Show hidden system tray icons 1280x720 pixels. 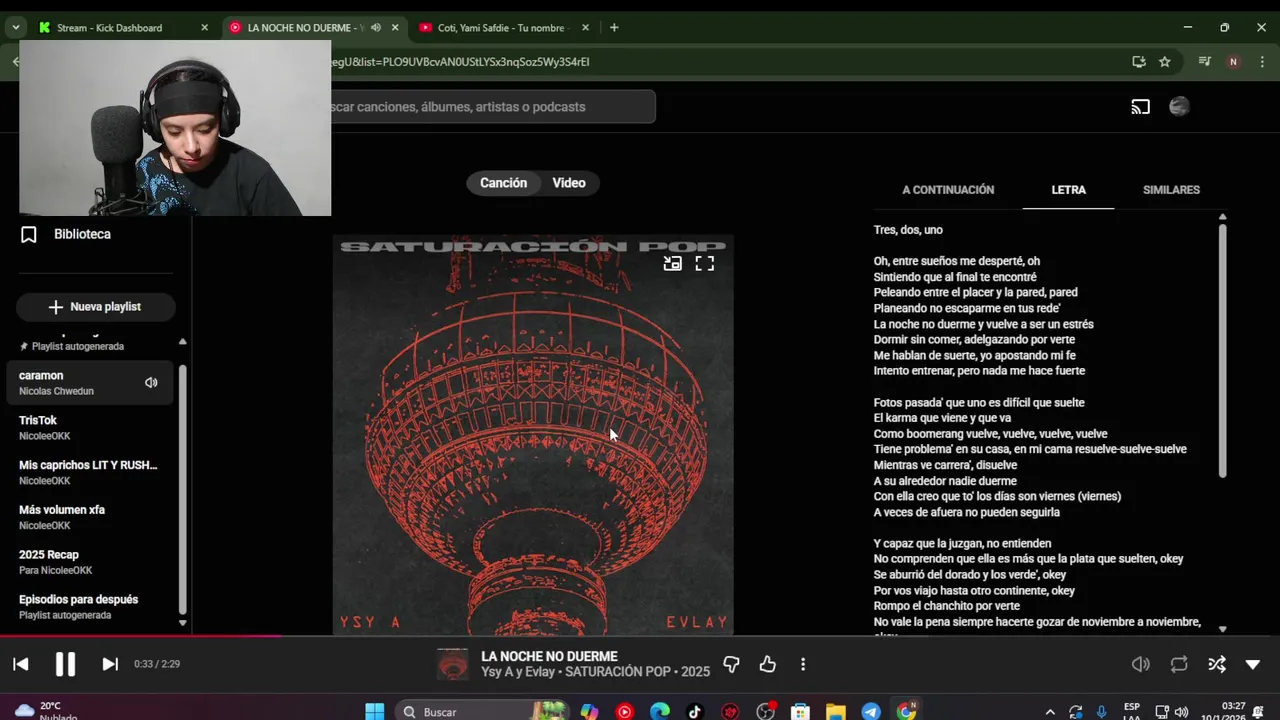[x=1050, y=712]
